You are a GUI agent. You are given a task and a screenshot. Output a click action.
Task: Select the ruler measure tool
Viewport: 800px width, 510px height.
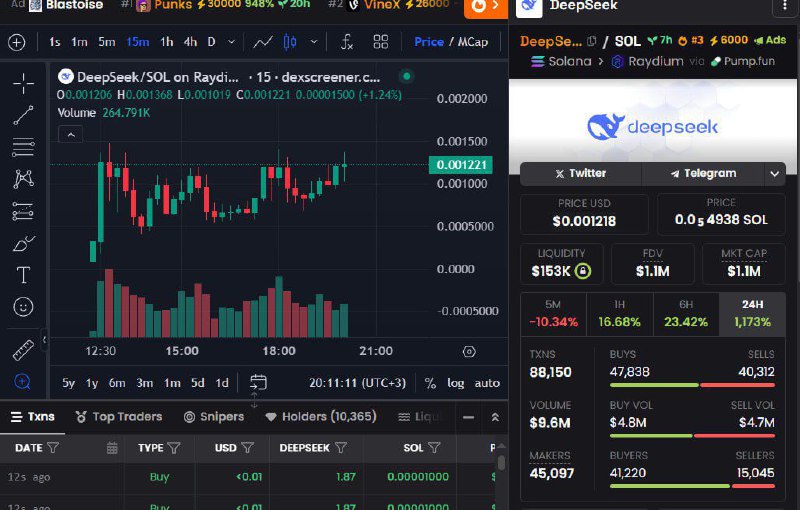pos(23,350)
